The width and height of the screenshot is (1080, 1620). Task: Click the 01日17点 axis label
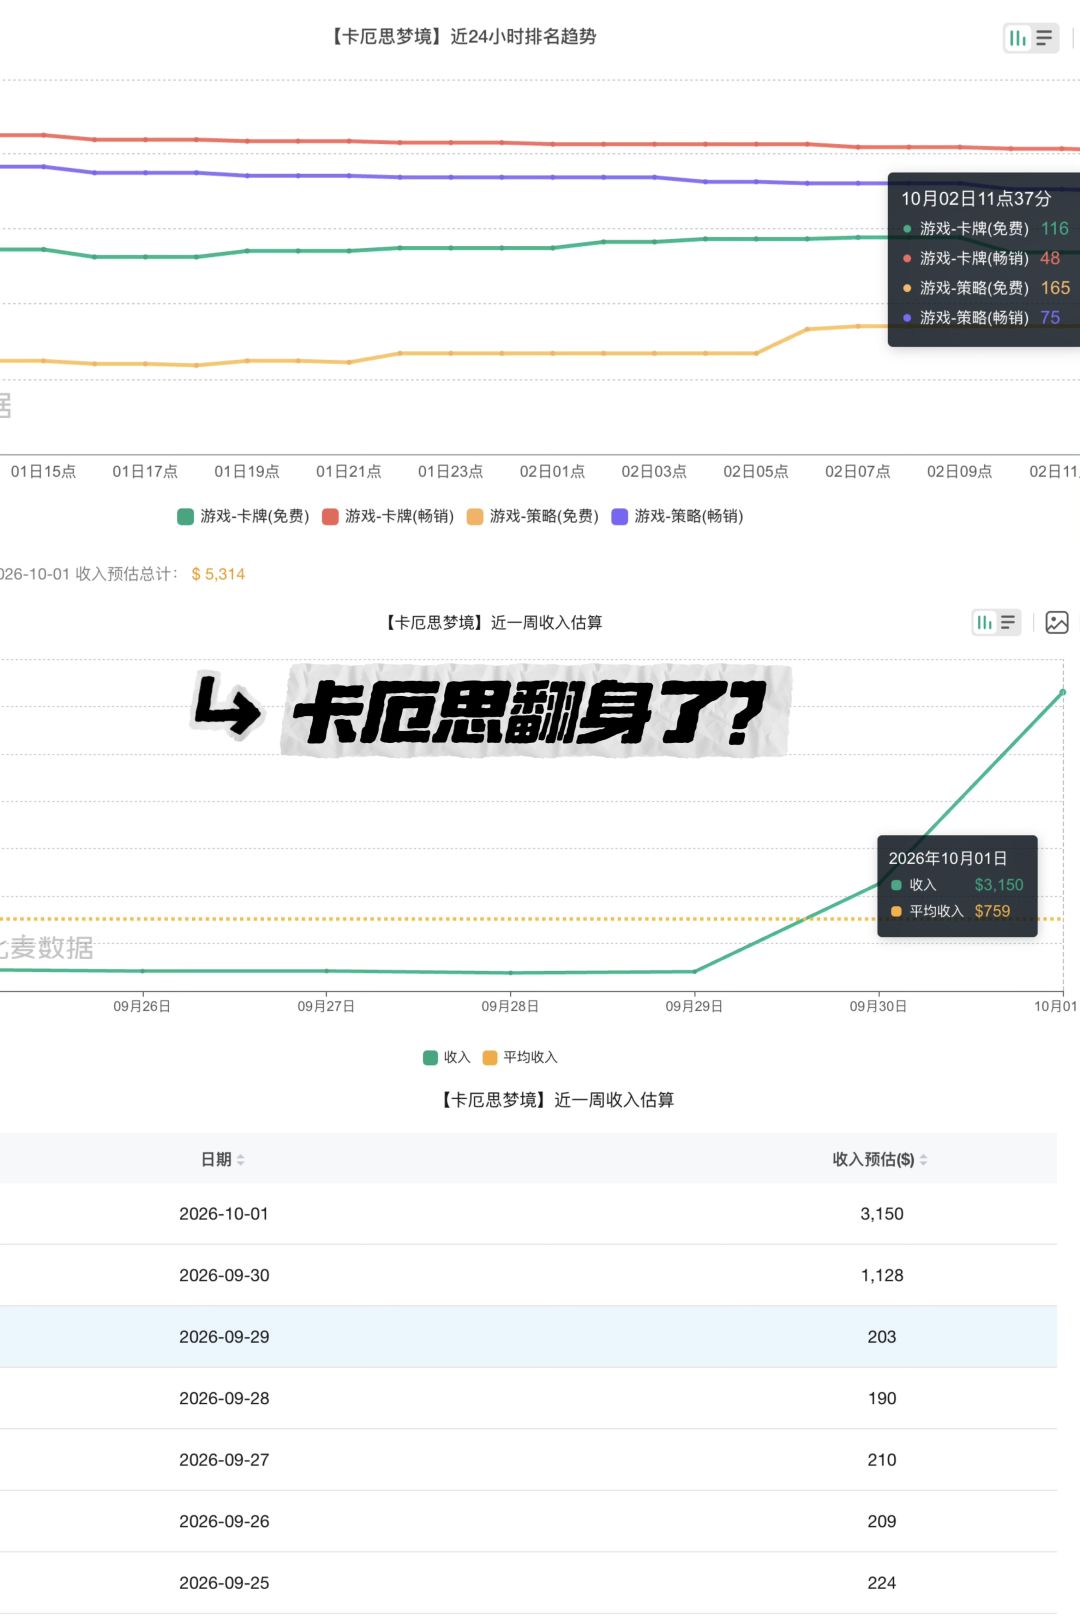point(145,471)
